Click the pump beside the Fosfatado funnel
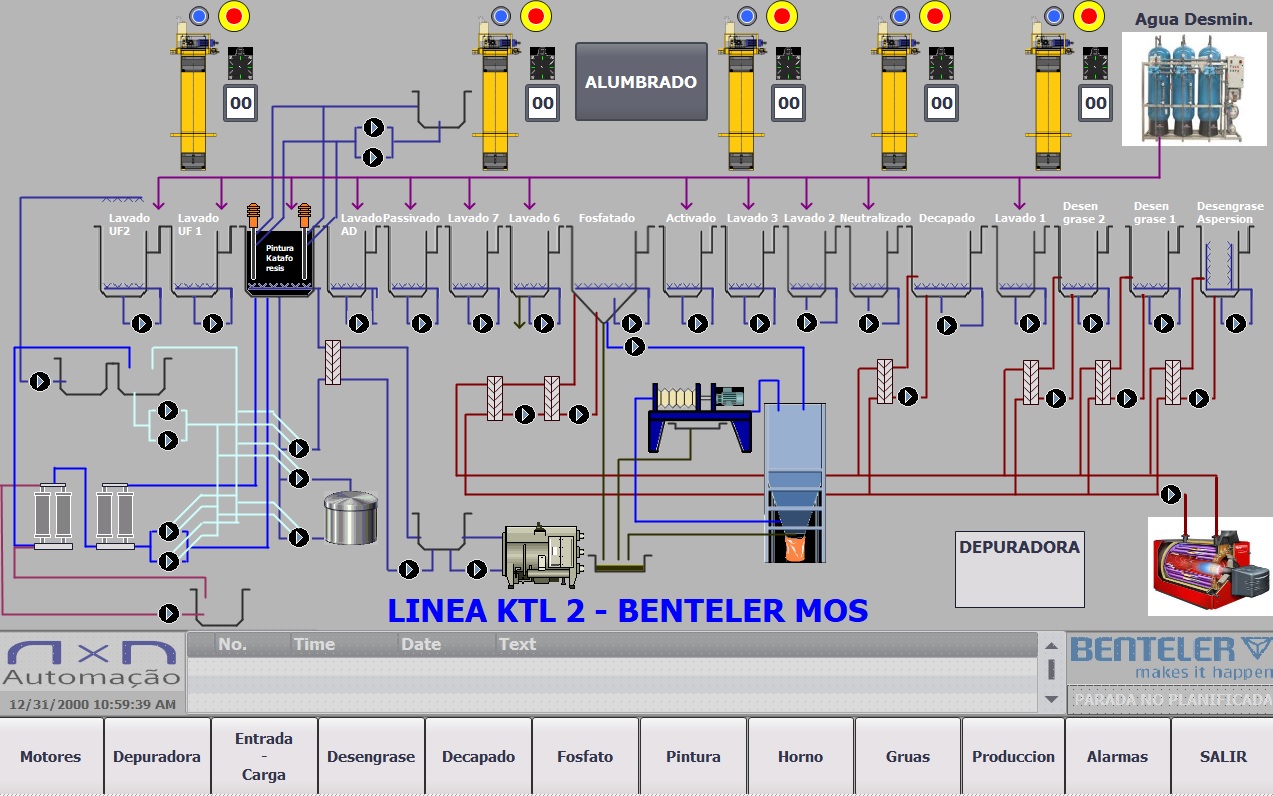Viewport: 1273px width, 796px height. click(x=632, y=323)
